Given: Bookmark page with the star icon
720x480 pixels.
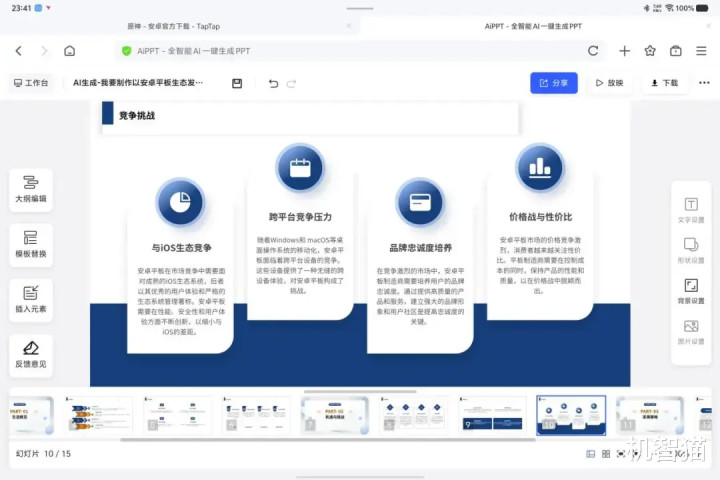Looking at the screenshot, I should (x=650, y=51).
